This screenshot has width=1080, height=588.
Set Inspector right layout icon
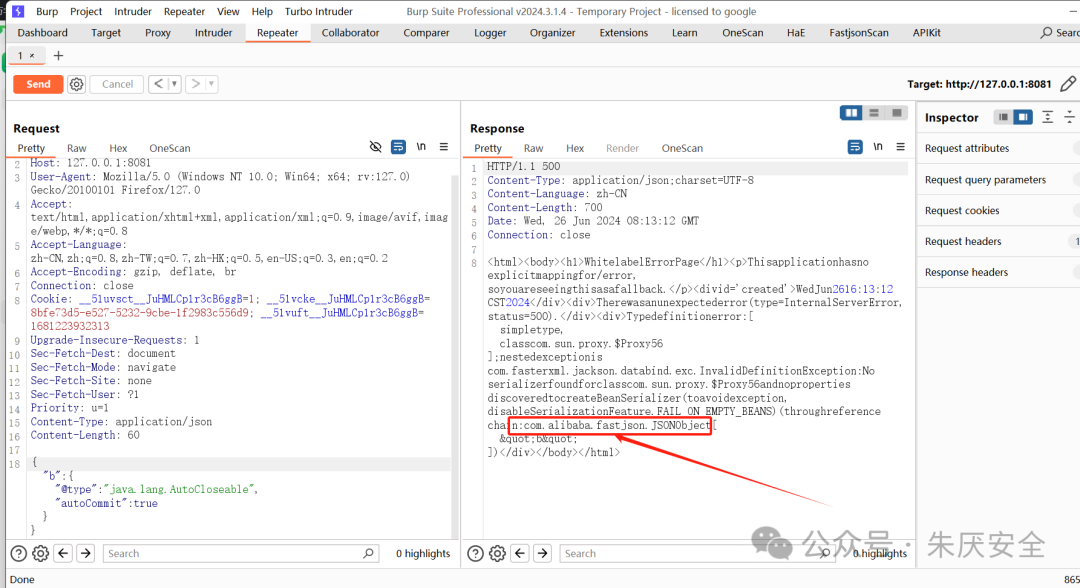[1024, 117]
